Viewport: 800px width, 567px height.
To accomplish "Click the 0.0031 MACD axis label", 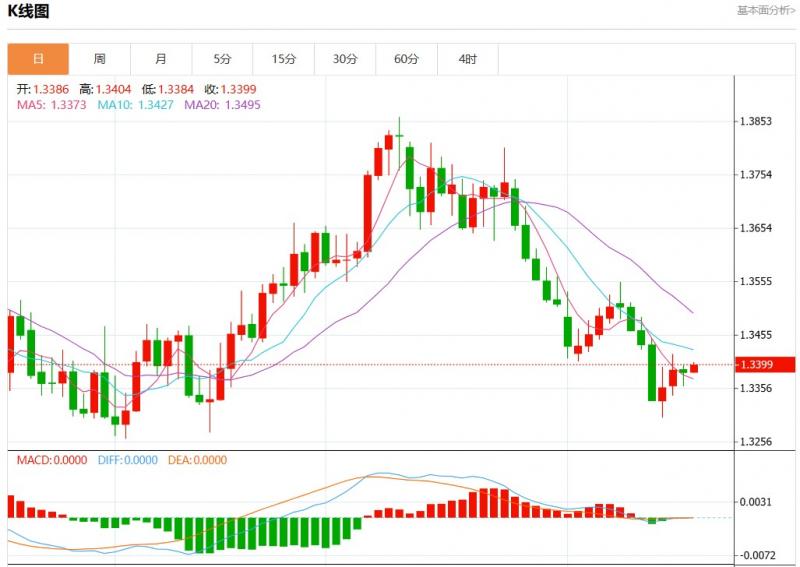I will tap(755, 501).
